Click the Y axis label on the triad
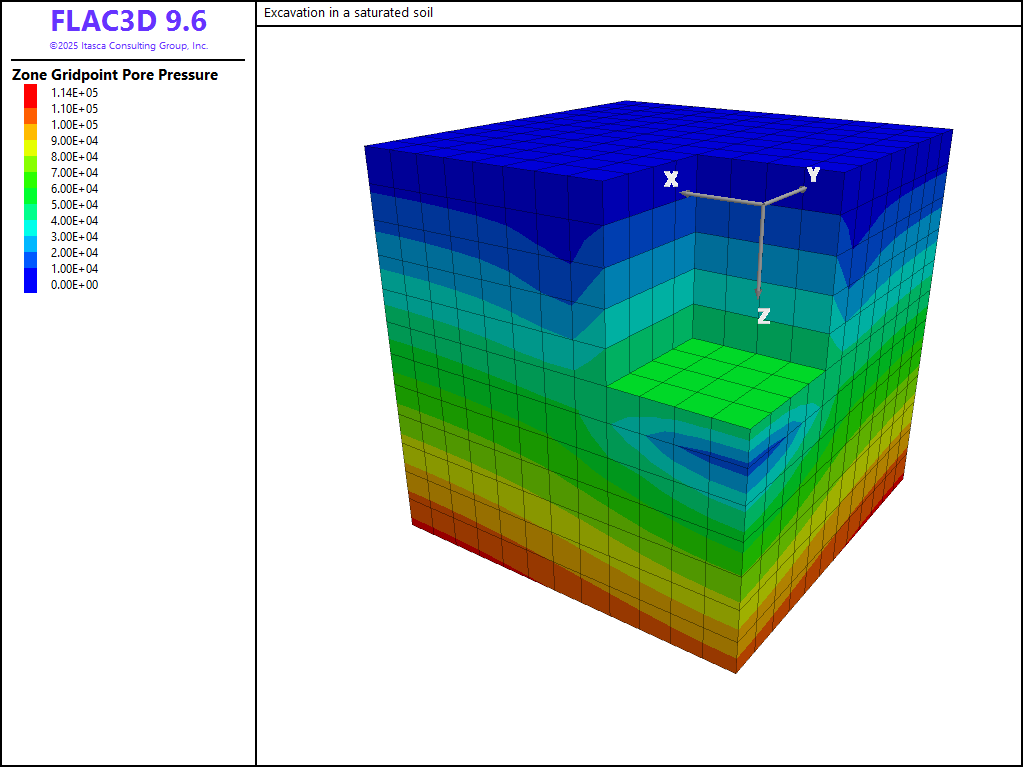The height and width of the screenshot is (768, 1024). pyautogui.click(x=813, y=175)
